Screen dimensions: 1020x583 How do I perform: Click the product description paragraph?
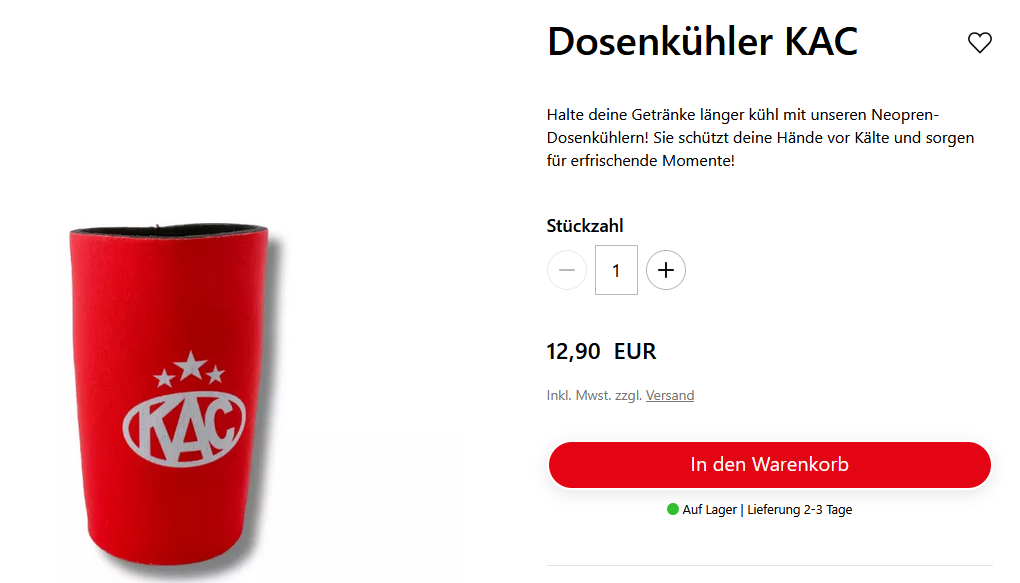tap(760, 138)
